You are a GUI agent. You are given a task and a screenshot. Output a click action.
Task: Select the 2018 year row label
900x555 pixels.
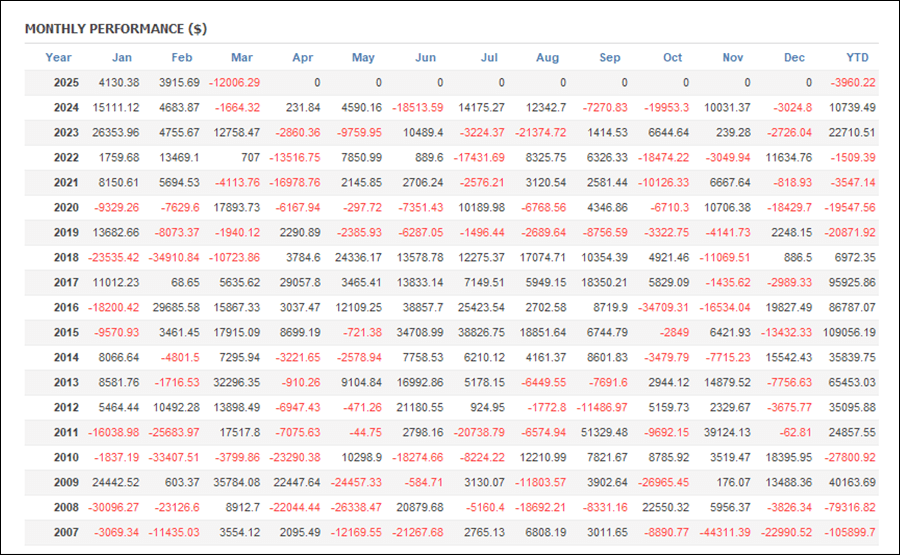(66, 258)
